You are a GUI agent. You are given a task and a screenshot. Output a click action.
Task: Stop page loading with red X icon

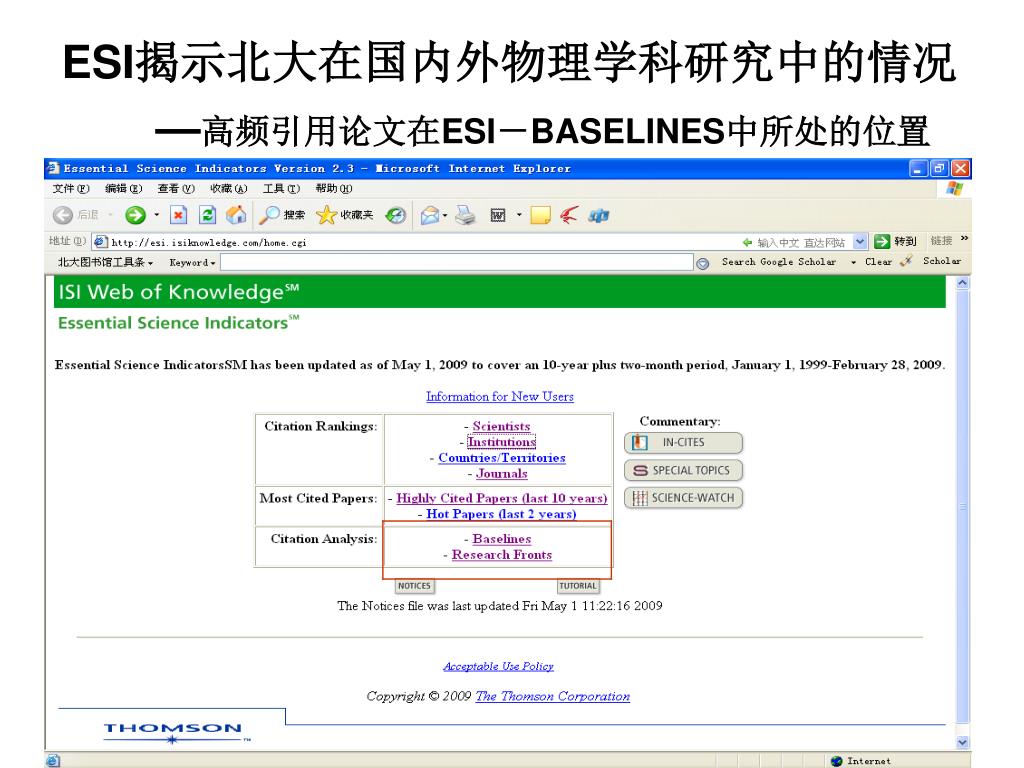coord(178,215)
